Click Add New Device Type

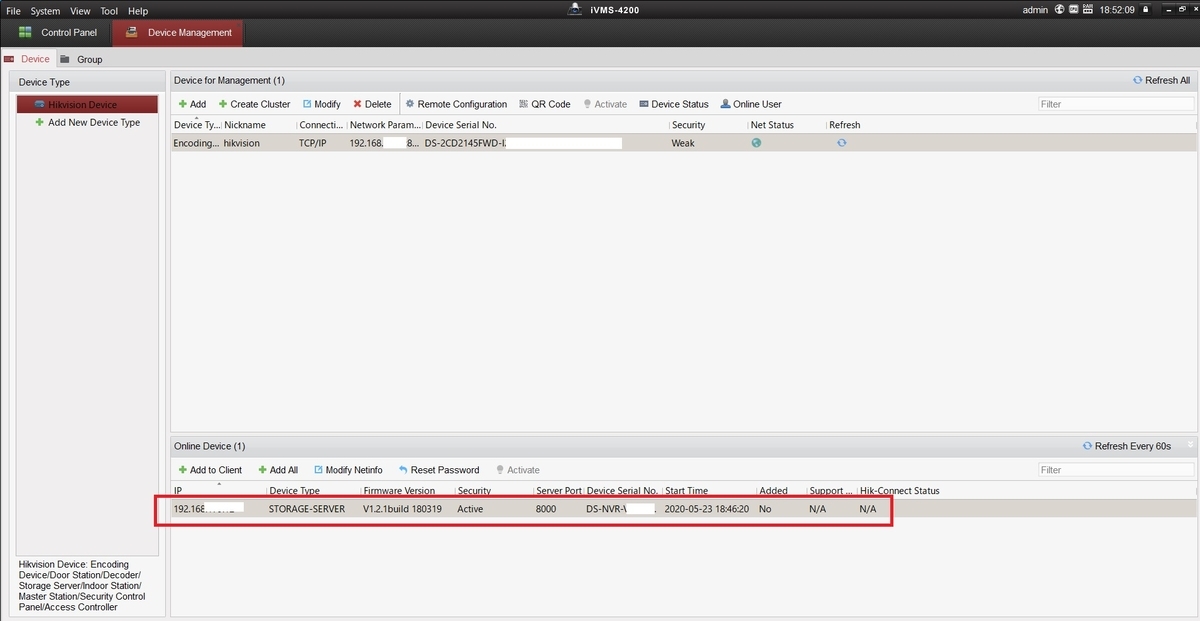click(x=87, y=122)
